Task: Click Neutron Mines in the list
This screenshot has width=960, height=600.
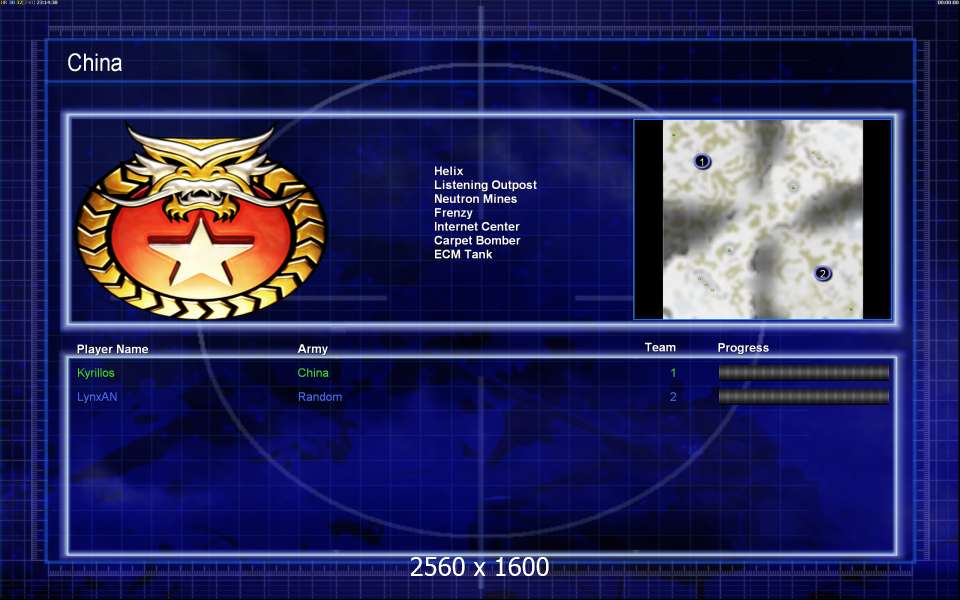Action: (x=476, y=199)
